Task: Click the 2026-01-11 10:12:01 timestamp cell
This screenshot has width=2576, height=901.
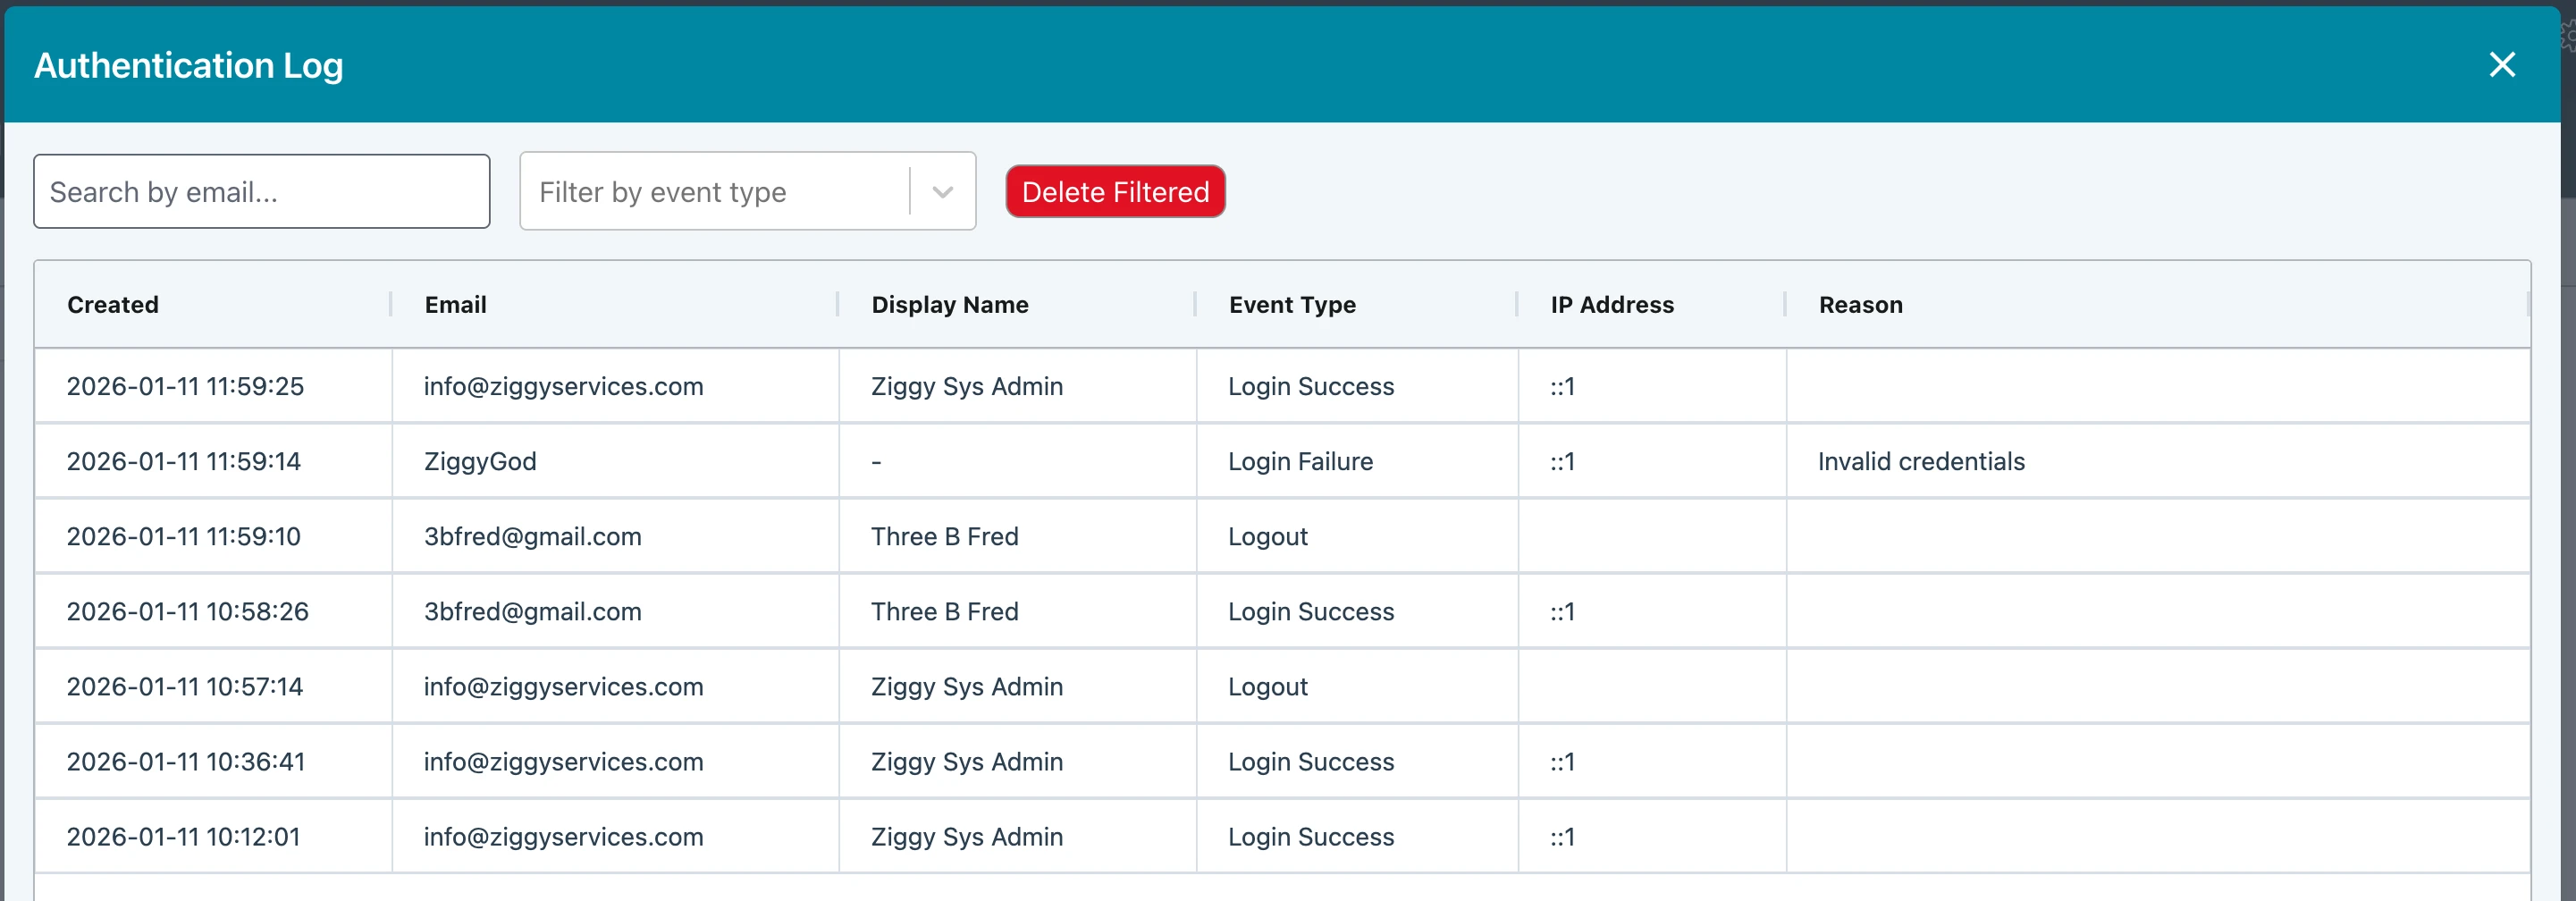Action: pos(183,837)
